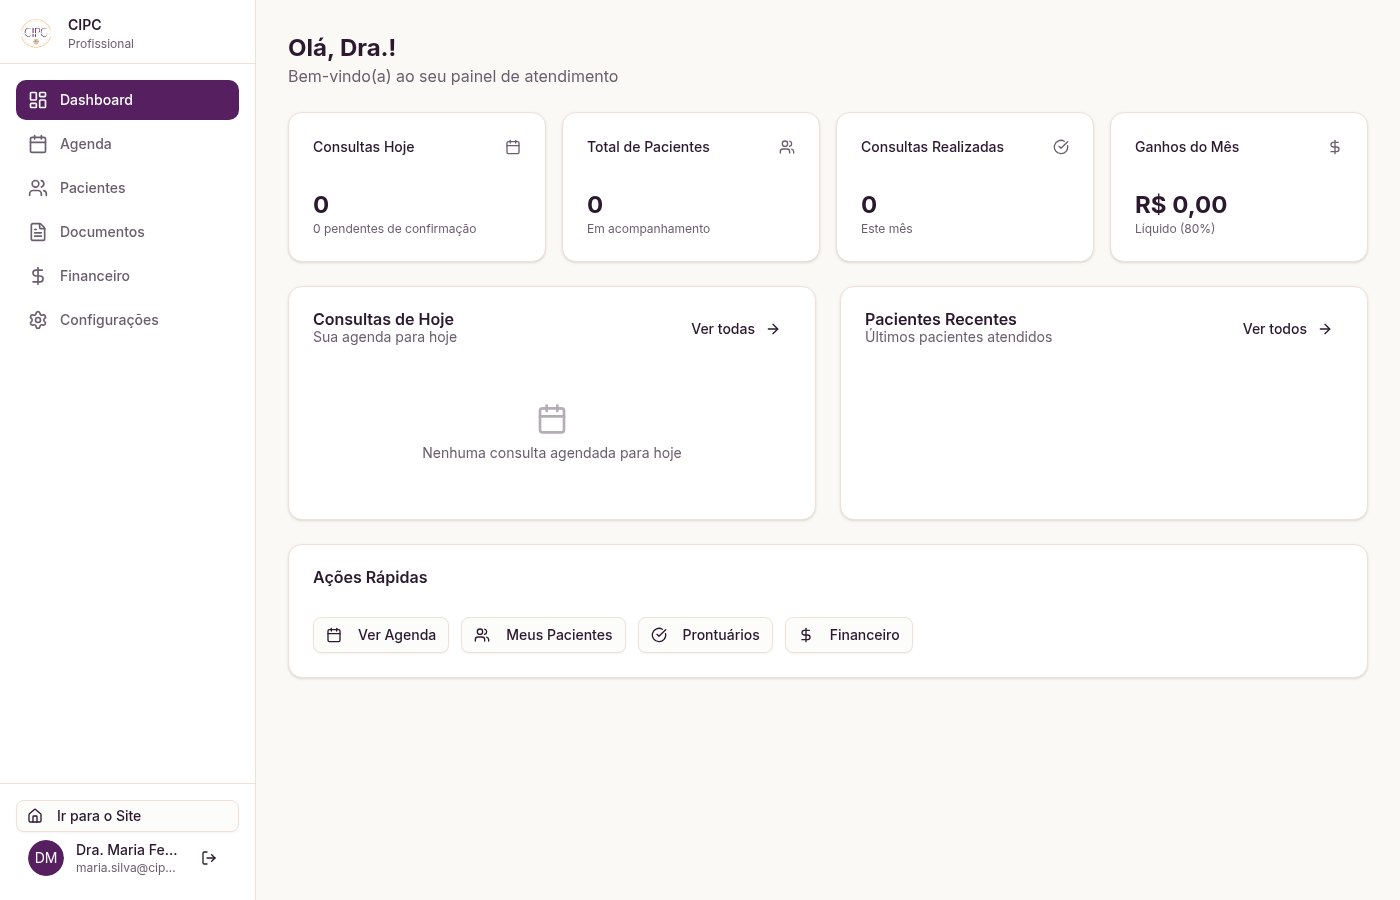Click the Consultas Hoje card title
The height and width of the screenshot is (900, 1400).
coord(363,147)
